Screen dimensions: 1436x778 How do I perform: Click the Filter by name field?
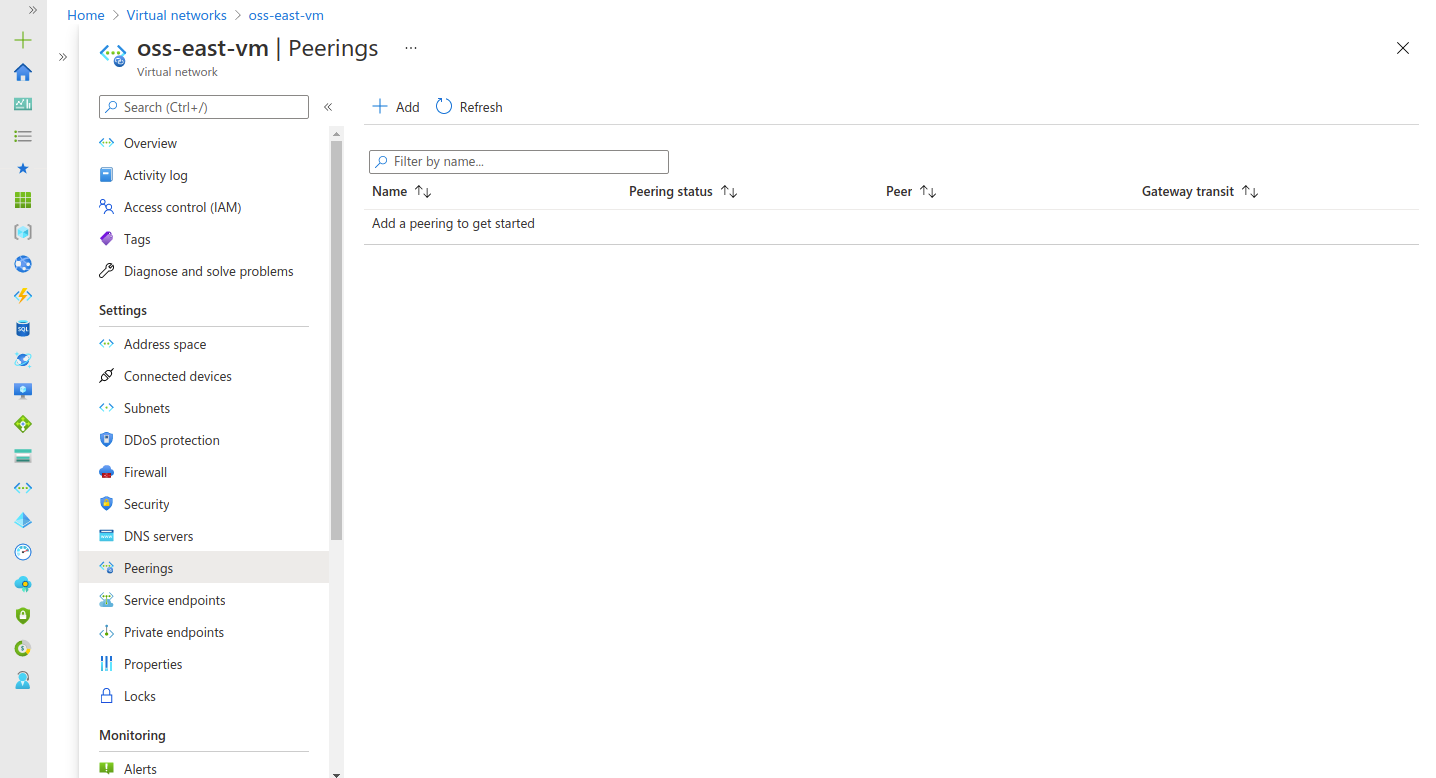point(519,162)
